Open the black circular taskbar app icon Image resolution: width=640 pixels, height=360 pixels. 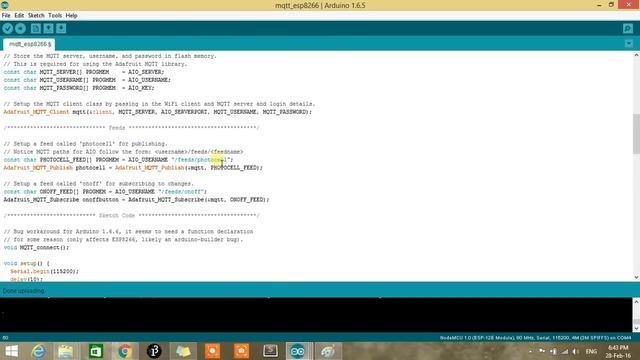tap(154, 351)
